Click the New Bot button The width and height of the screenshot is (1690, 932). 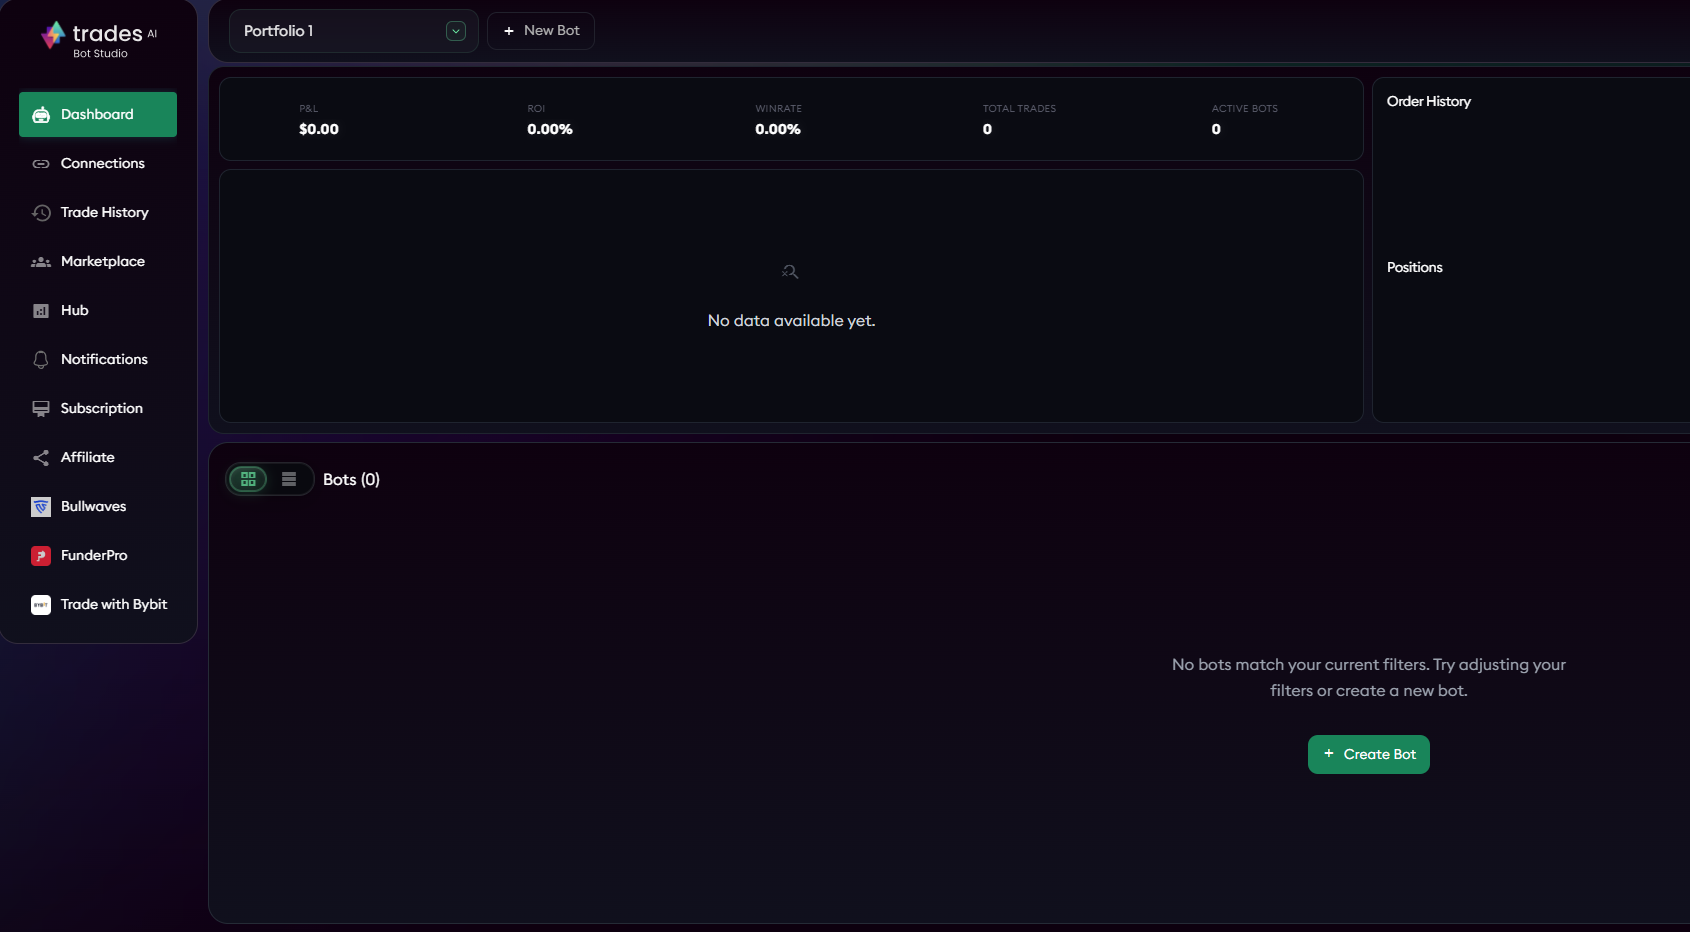pyautogui.click(x=541, y=31)
